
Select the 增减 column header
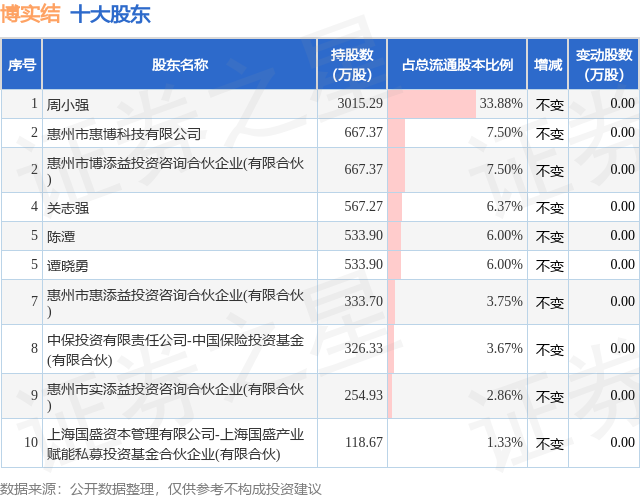548,64
